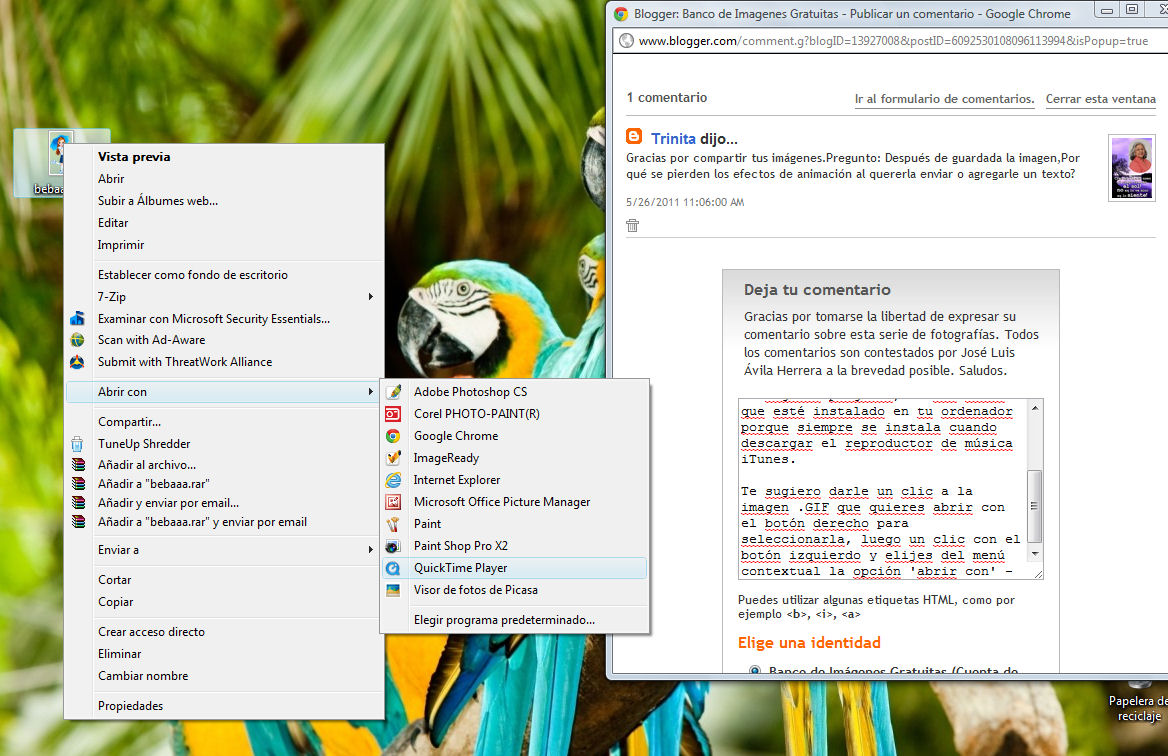Click the Picasa photo viewer icon
Screen dimensions: 1168x756
pyautogui.click(x=393, y=590)
